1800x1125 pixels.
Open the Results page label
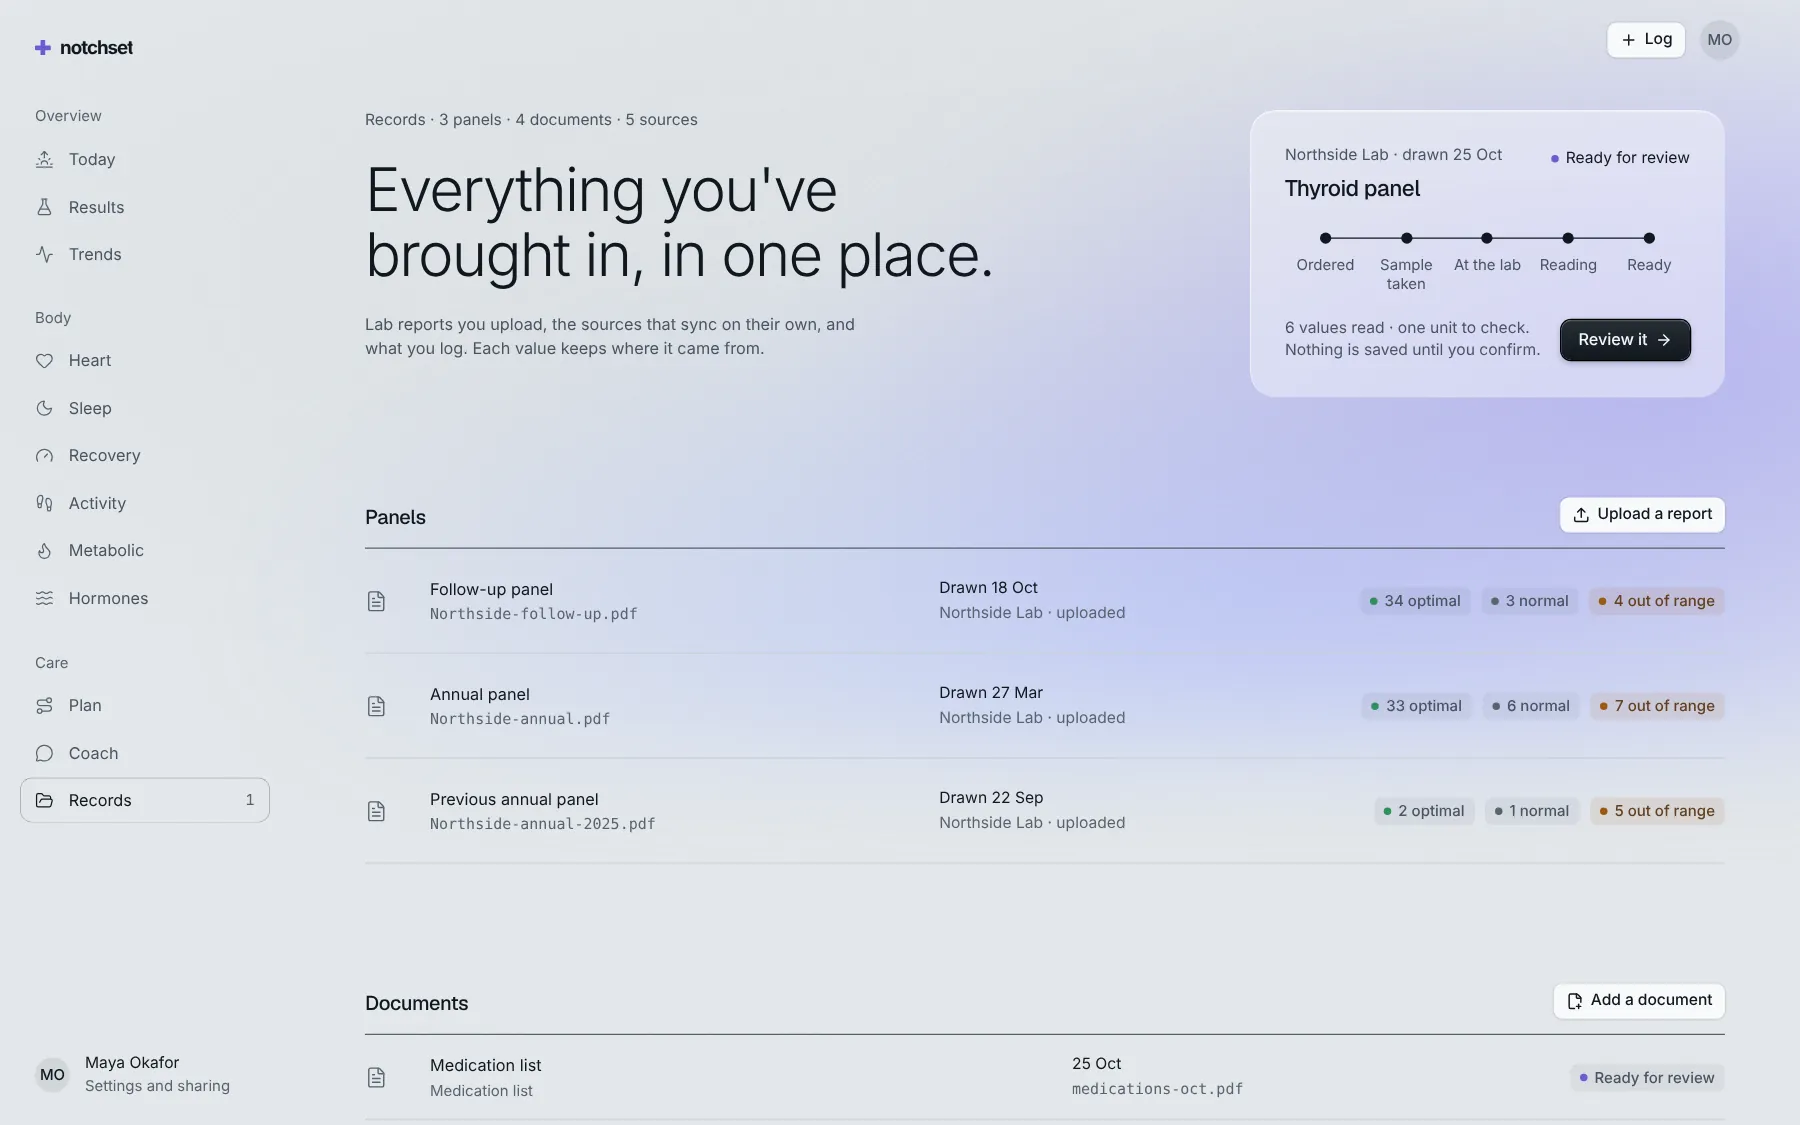pyautogui.click(x=96, y=207)
